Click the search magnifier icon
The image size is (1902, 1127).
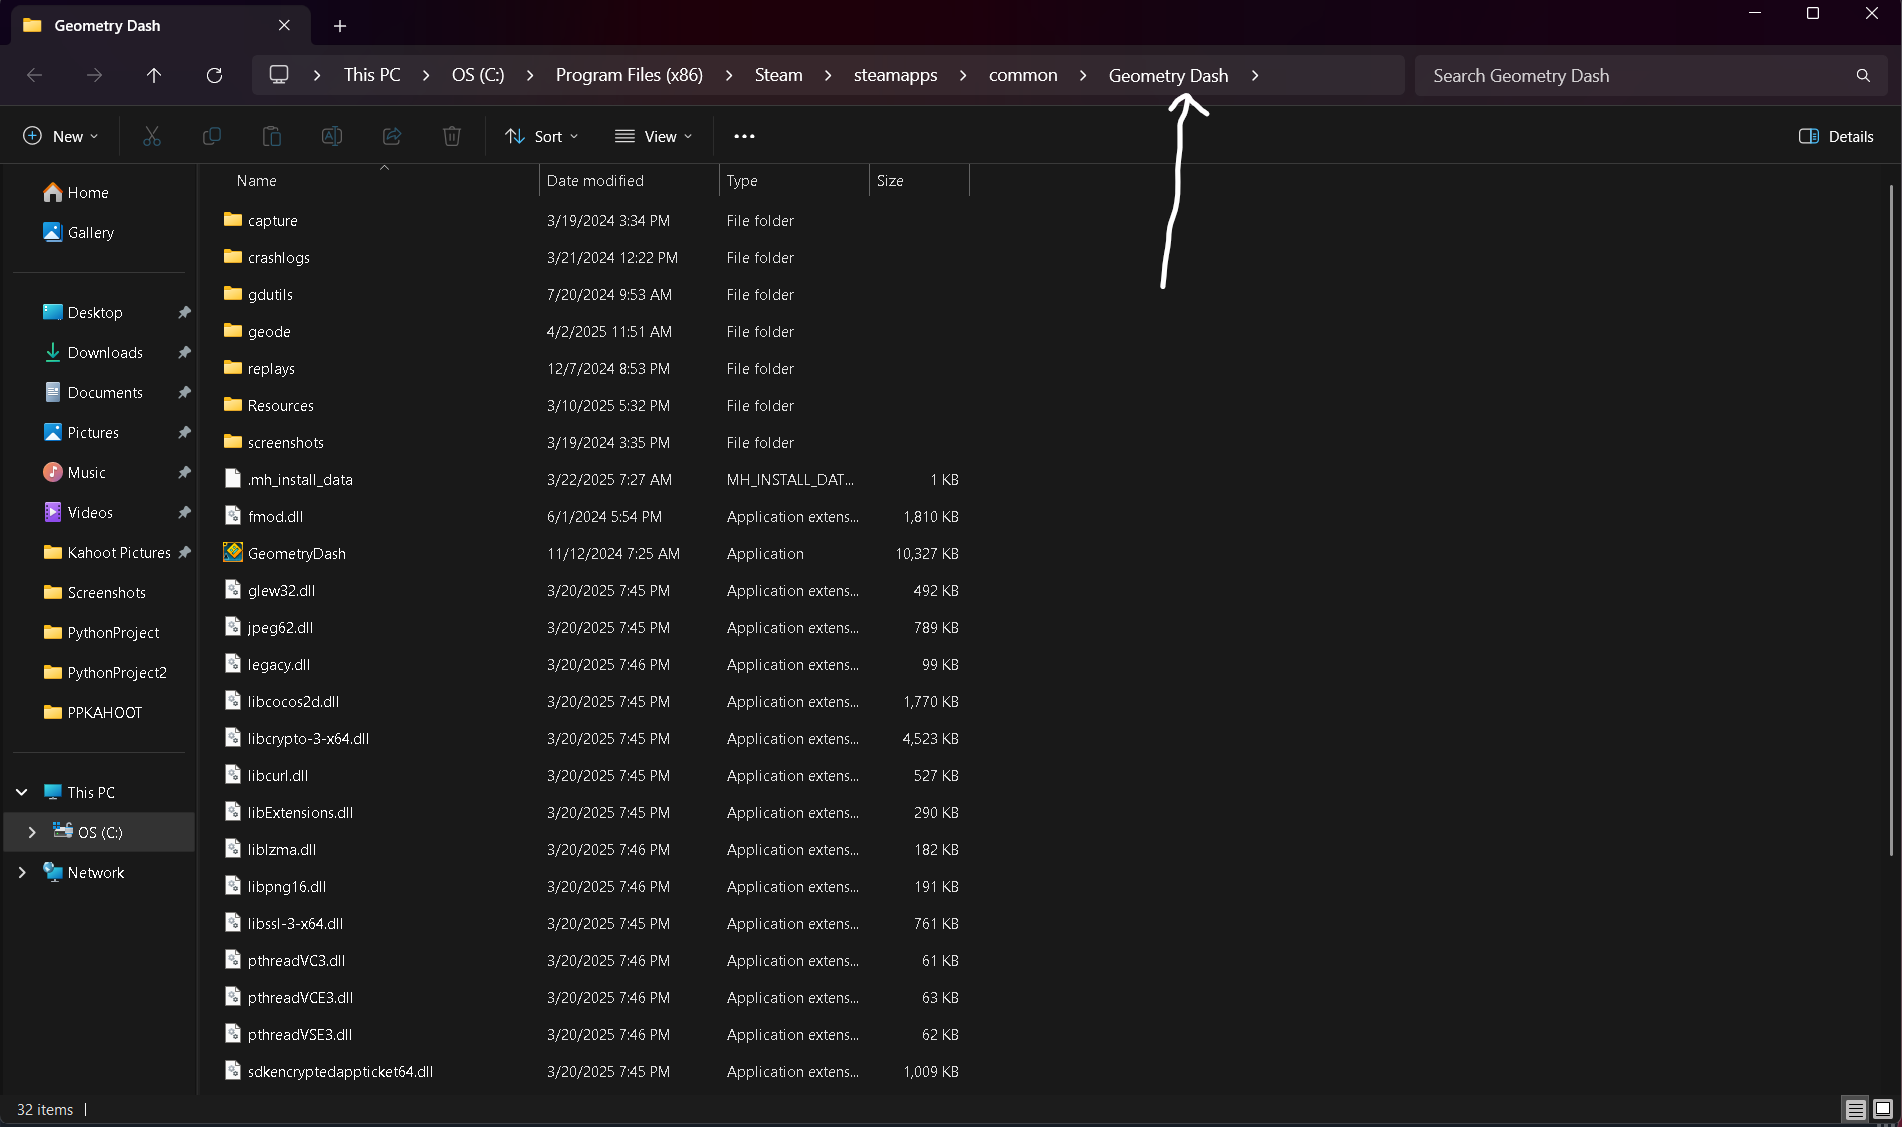point(1863,76)
